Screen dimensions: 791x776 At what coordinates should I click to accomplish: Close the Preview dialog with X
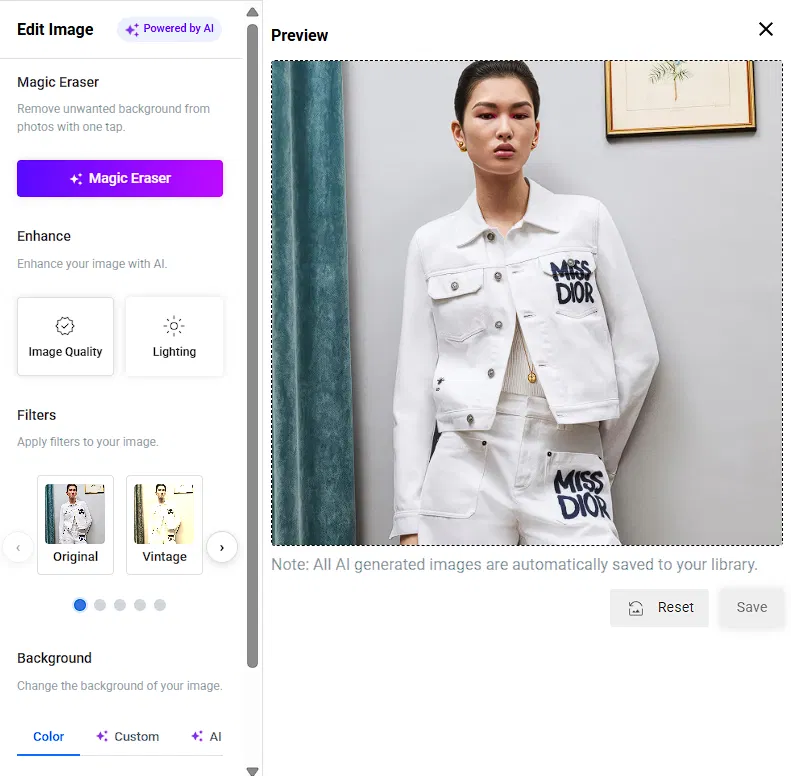[x=766, y=29]
